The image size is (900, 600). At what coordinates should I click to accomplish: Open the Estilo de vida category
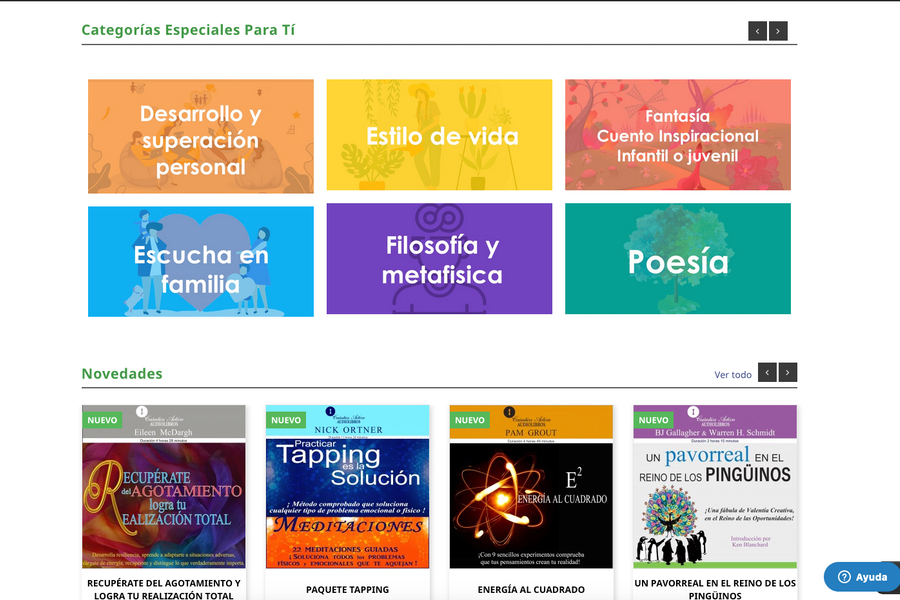439,135
